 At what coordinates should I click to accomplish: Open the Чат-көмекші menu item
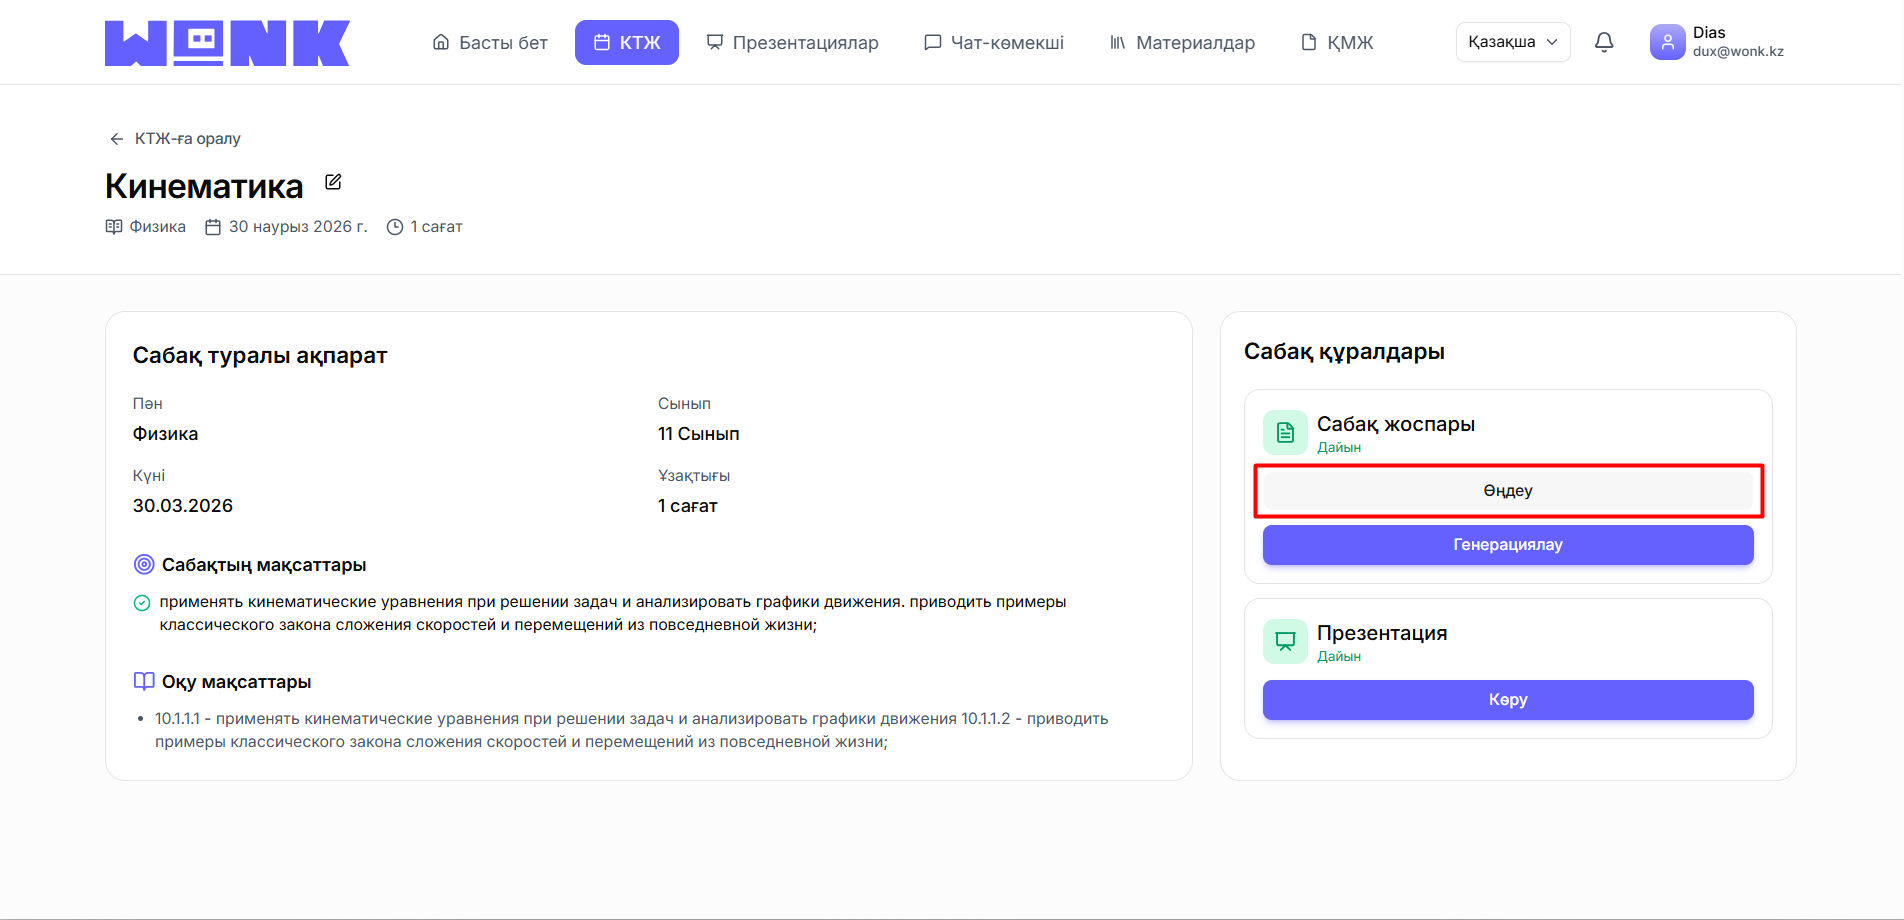click(994, 43)
